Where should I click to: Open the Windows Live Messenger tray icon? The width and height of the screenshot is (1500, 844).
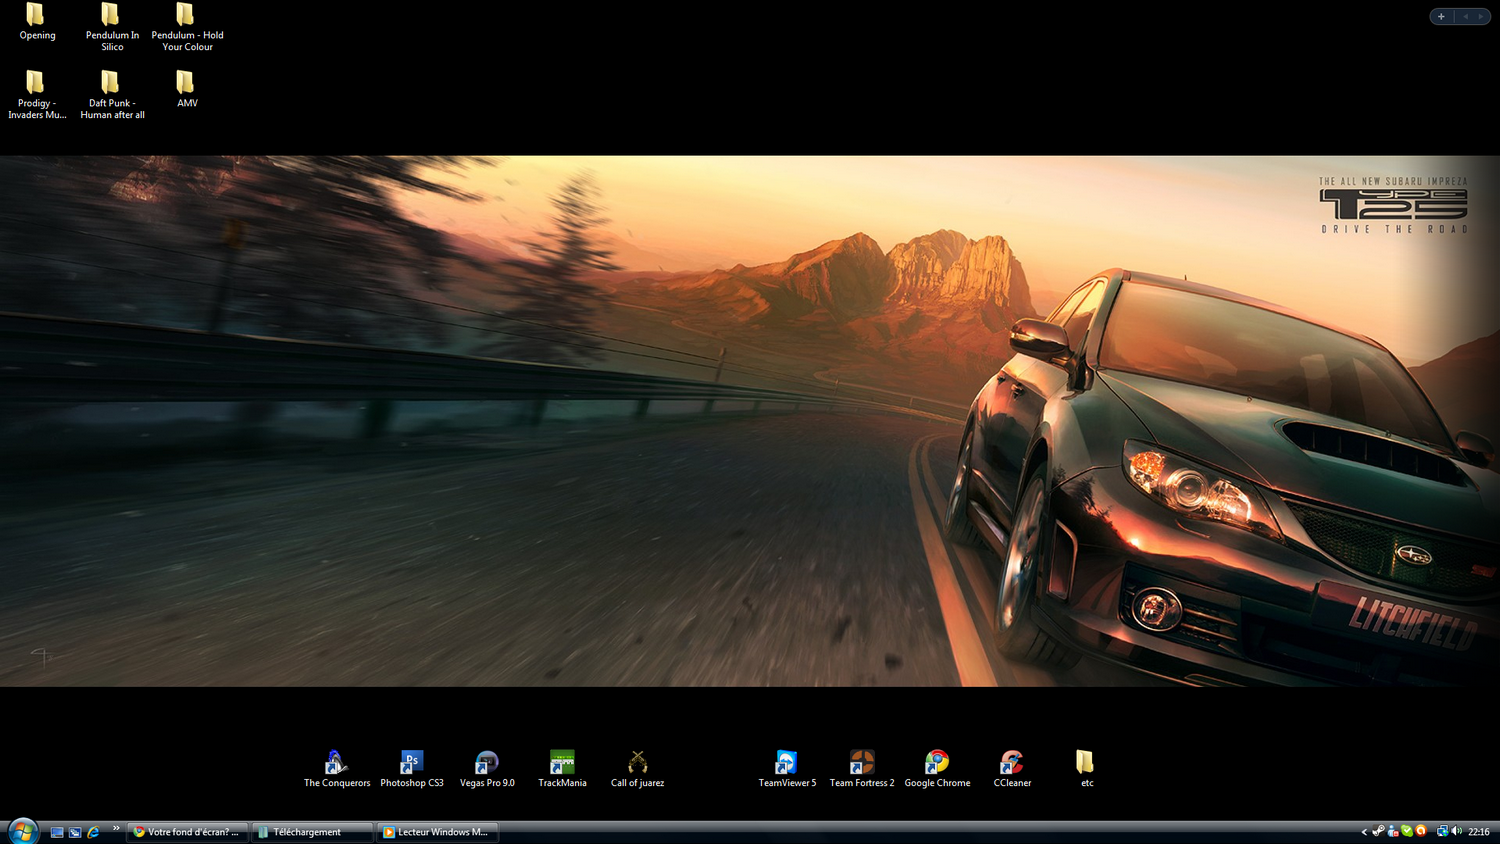pos(1393,831)
